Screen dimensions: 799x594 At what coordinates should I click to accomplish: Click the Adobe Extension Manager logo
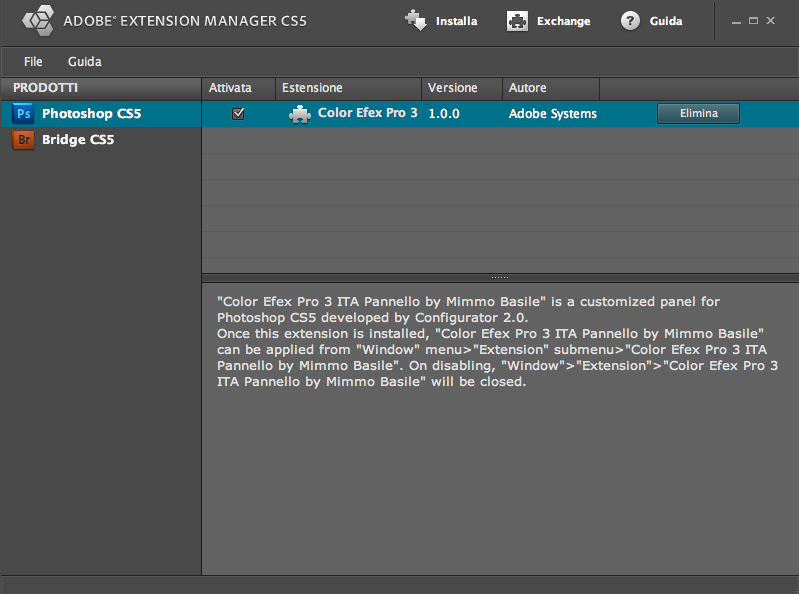click(x=38, y=21)
